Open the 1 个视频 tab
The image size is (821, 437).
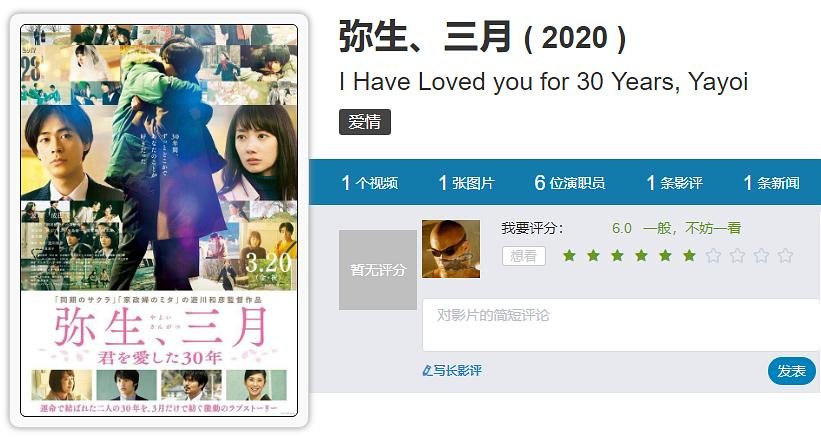point(370,183)
